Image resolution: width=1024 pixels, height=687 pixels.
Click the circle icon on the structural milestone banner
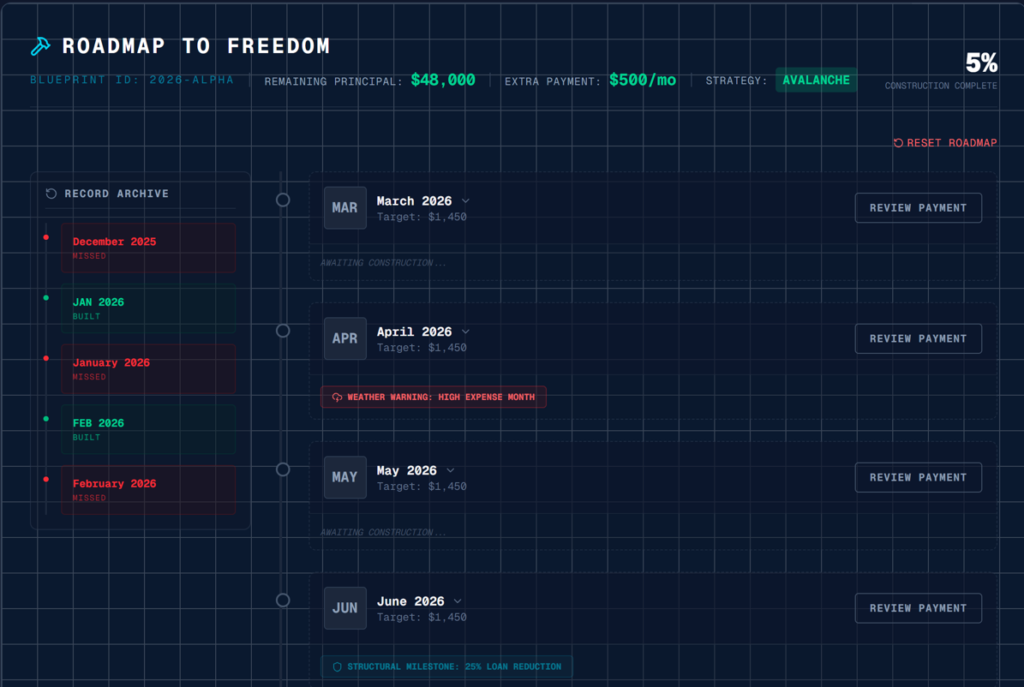(x=336, y=666)
